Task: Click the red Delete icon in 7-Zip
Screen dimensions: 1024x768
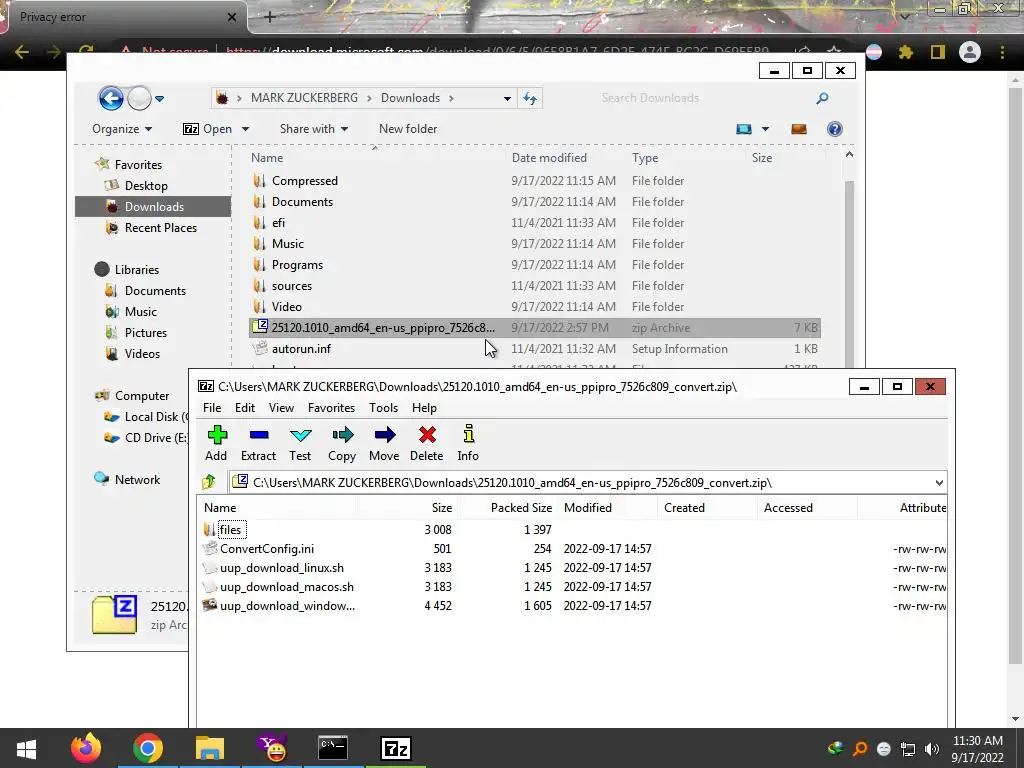Action: [427, 443]
